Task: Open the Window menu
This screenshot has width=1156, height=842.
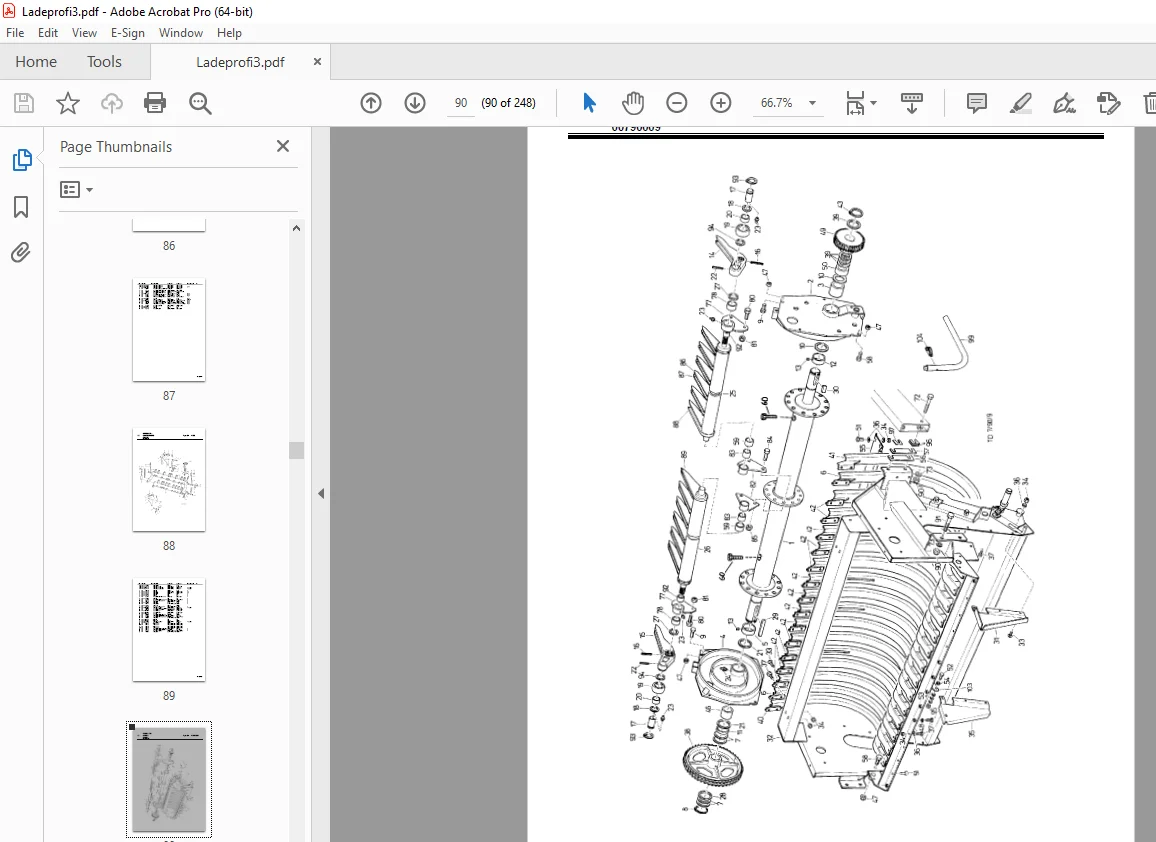Action: pos(181,32)
